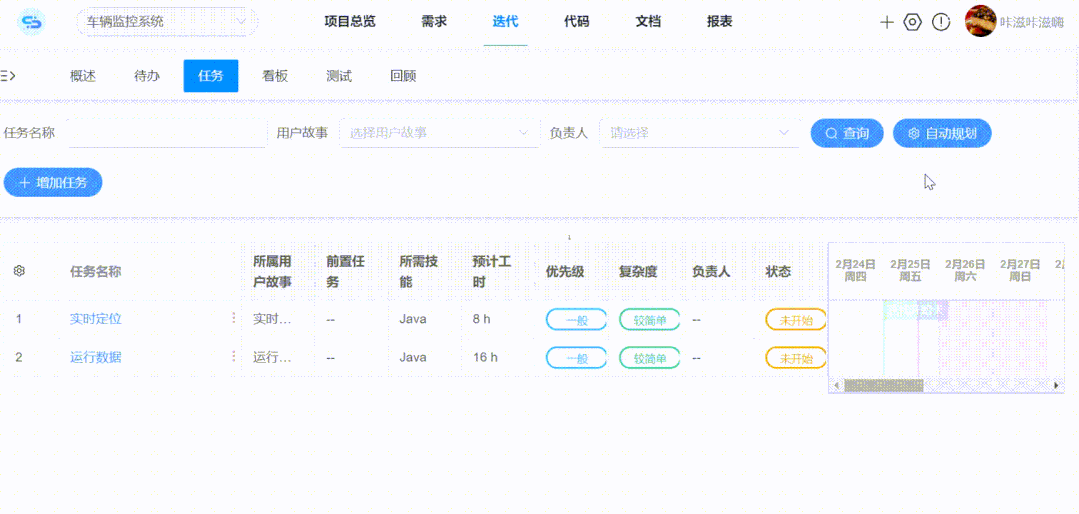The width and height of the screenshot is (1079, 514).
Task: Click the 一般 priority tag in row 1
Action: [577, 319]
